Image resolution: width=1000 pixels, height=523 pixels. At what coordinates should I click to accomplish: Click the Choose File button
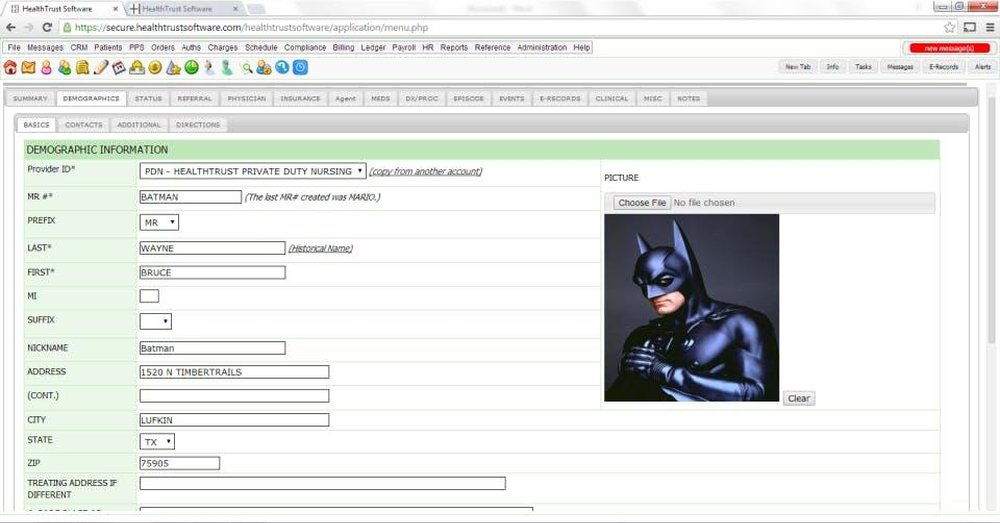point(642,203)
